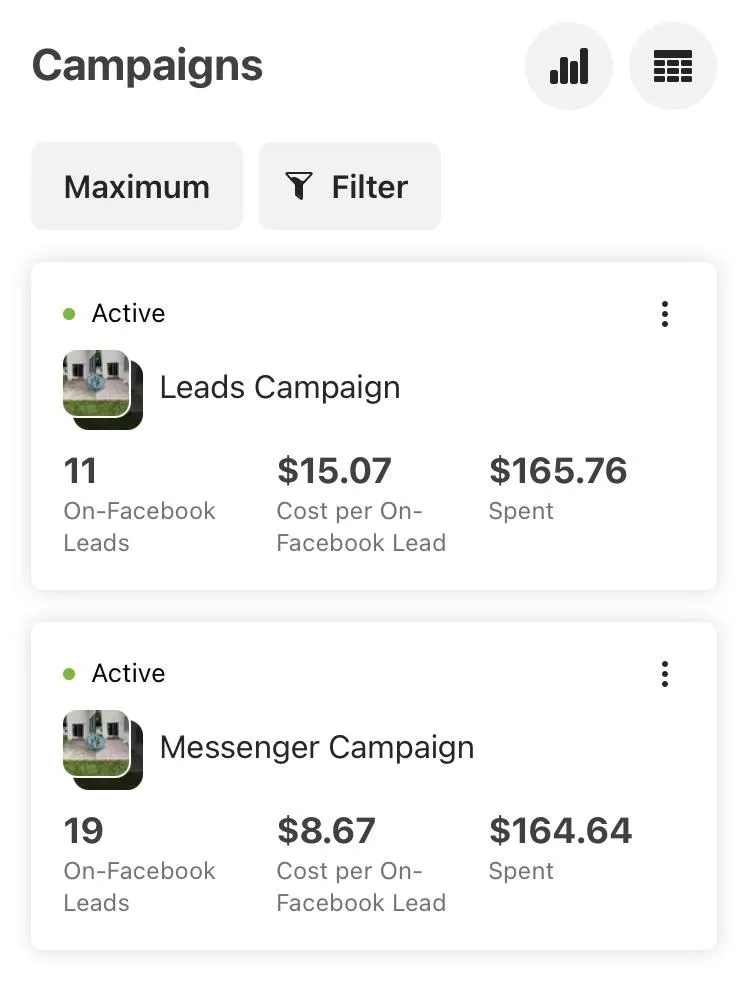
Task: Open Leads Campaign three-dot menu
Action: (x=664, y=314)
